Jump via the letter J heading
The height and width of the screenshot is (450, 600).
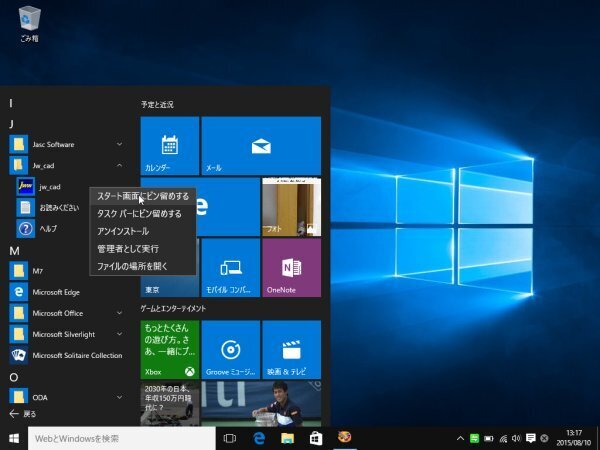coord(11,124)
